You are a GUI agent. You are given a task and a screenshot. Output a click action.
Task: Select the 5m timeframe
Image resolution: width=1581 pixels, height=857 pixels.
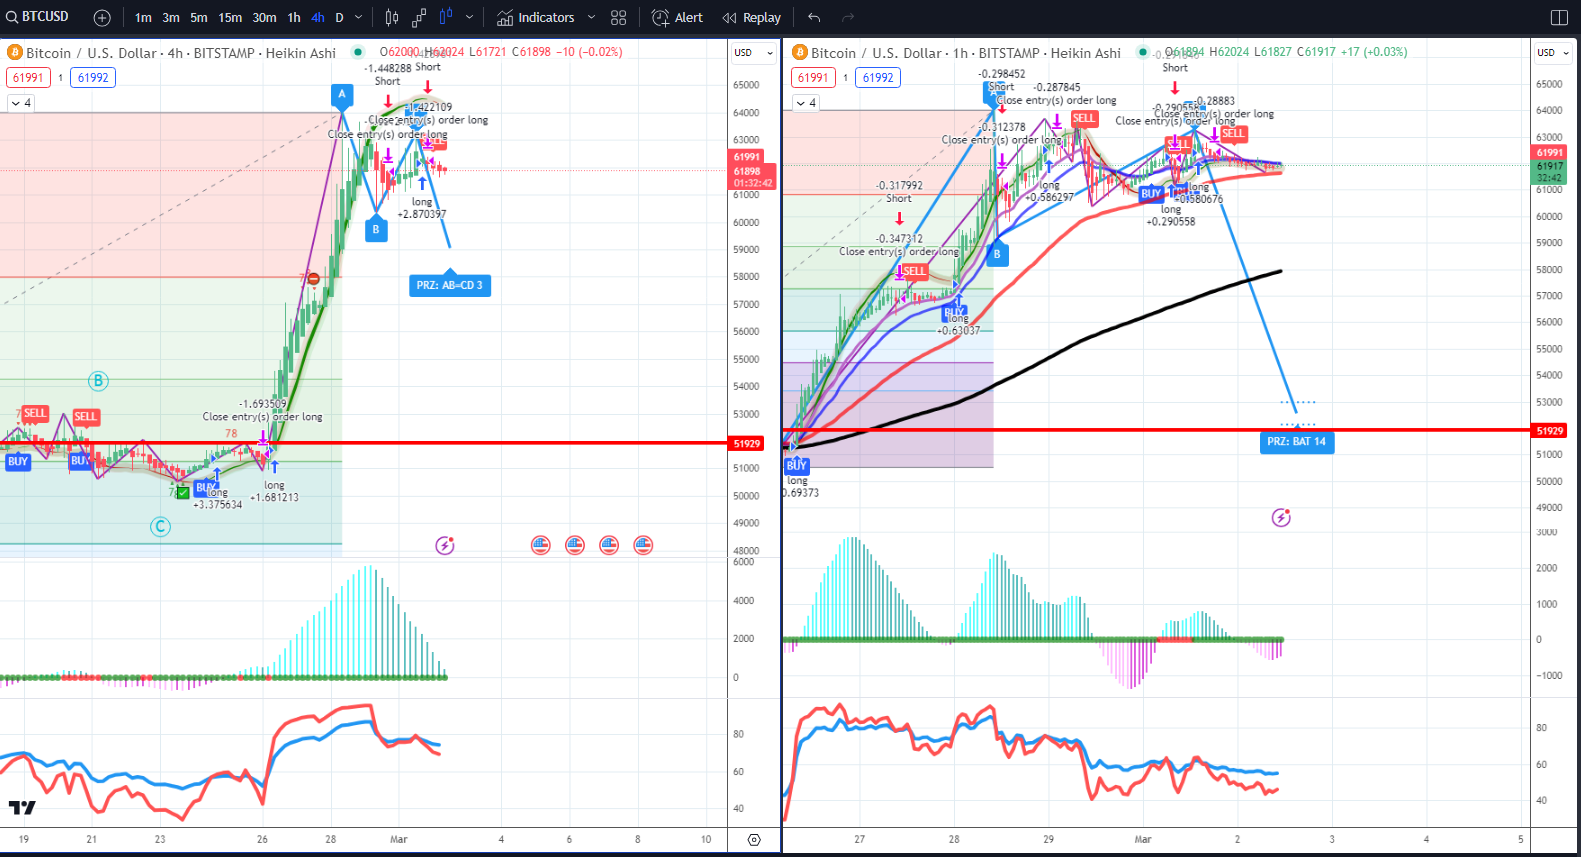coord(199,17)
